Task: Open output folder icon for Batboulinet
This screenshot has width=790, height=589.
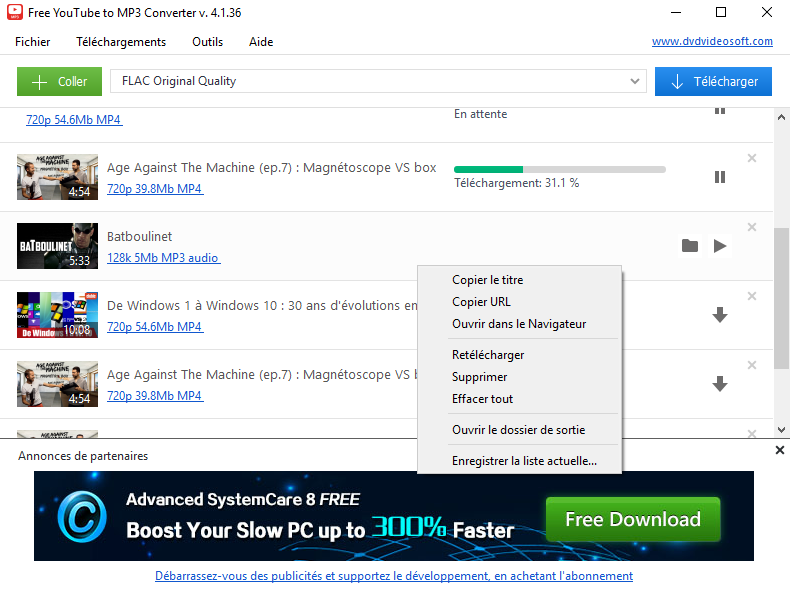Action: pos(689,246)
